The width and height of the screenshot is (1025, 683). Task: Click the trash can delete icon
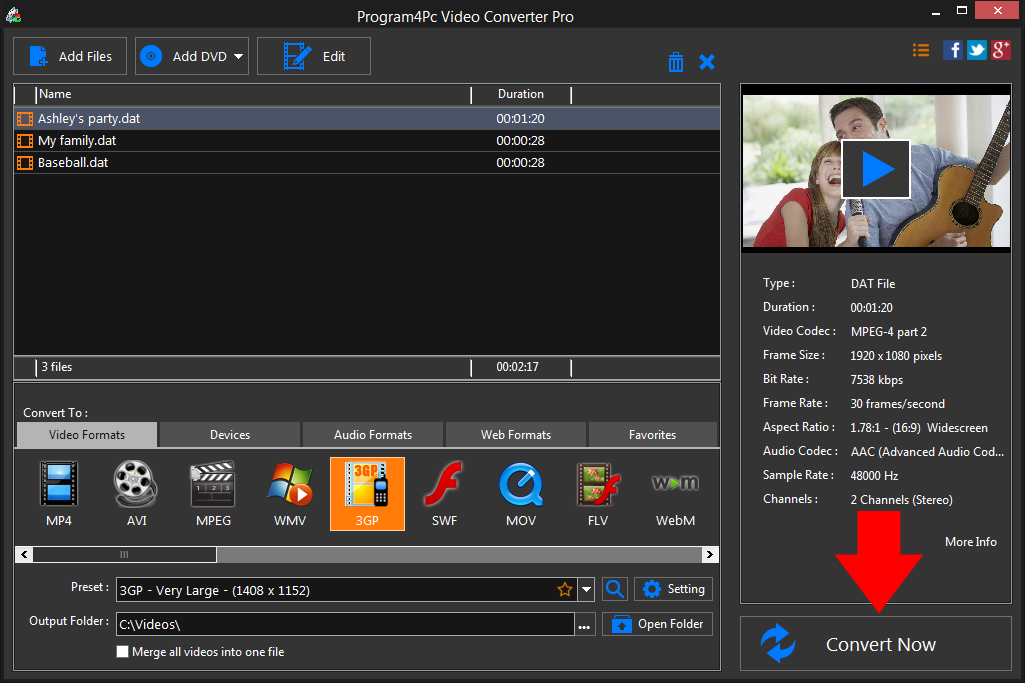[x=676, y=62]
